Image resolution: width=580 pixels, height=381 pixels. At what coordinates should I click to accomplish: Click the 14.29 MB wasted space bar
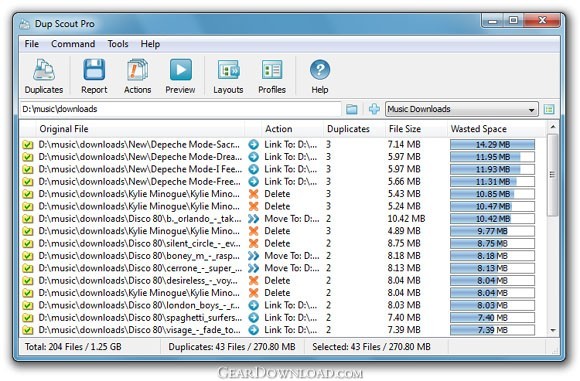492,145
